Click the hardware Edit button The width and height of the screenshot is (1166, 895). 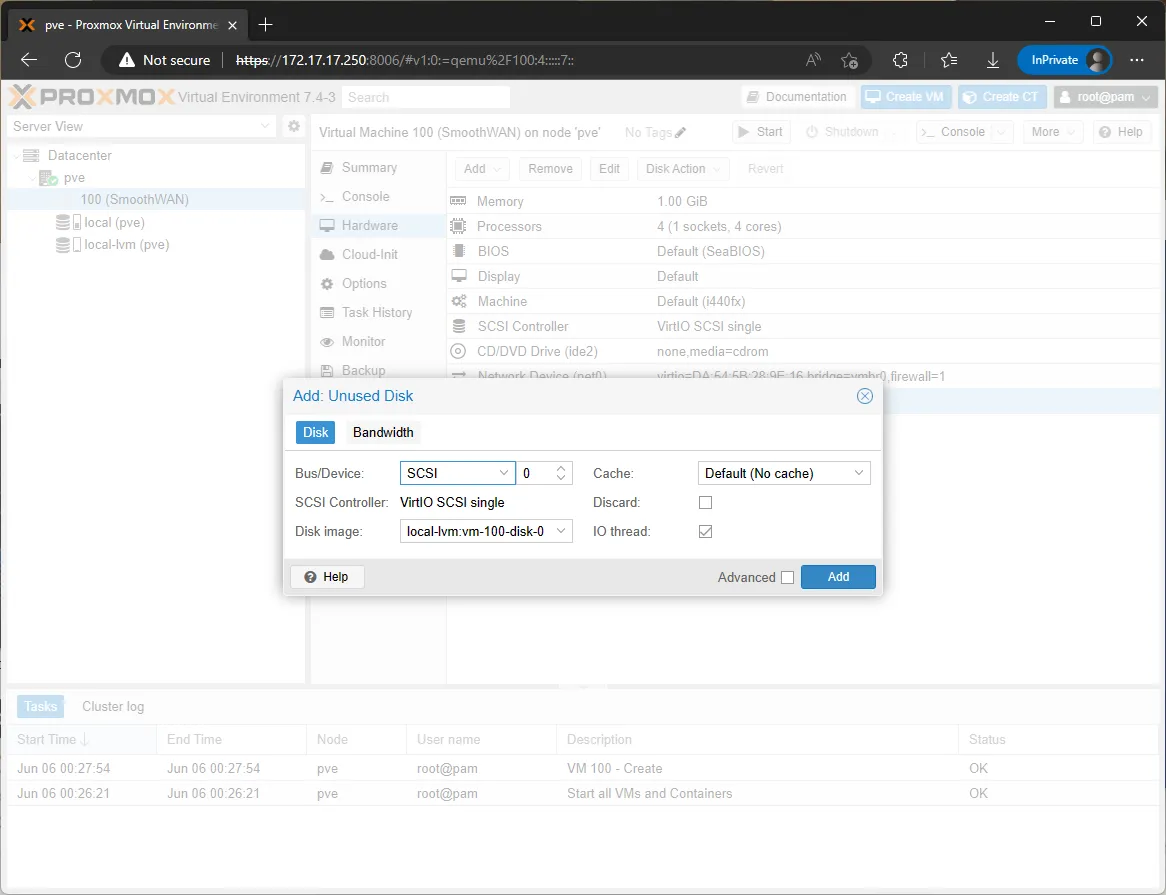609,169
